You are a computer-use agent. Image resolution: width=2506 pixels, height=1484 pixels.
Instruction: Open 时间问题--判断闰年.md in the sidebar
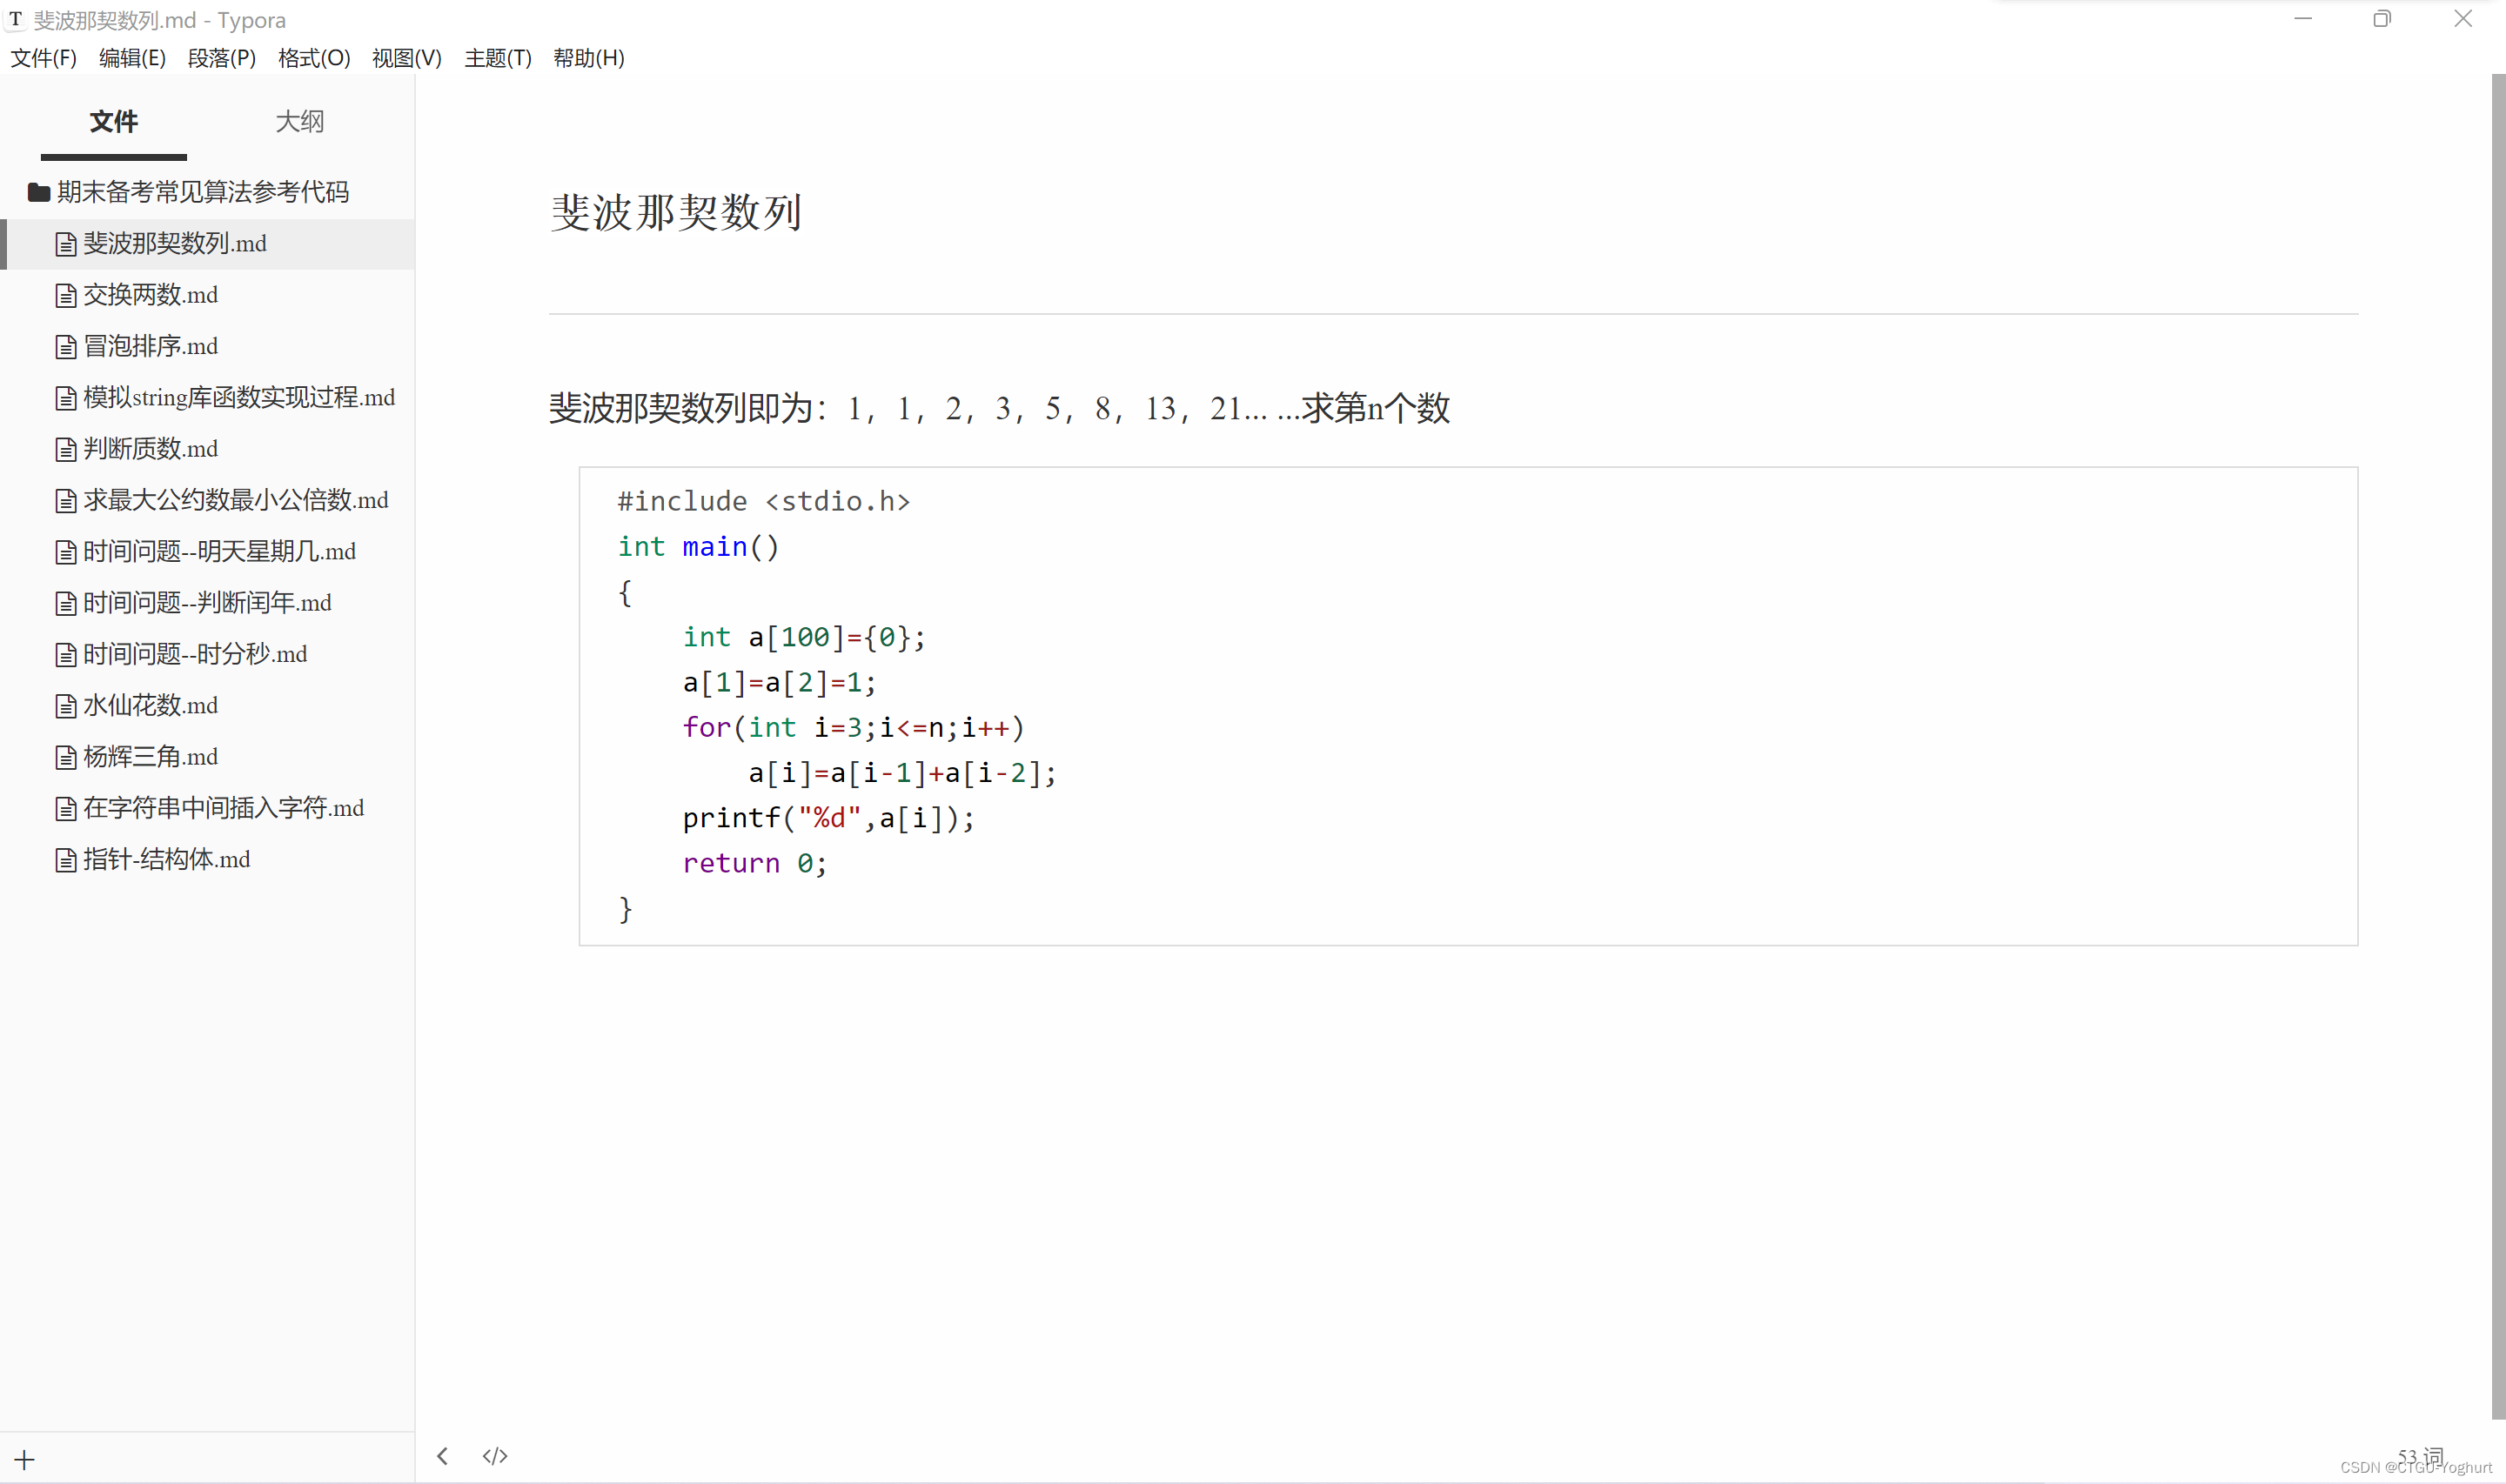[206, 603]
